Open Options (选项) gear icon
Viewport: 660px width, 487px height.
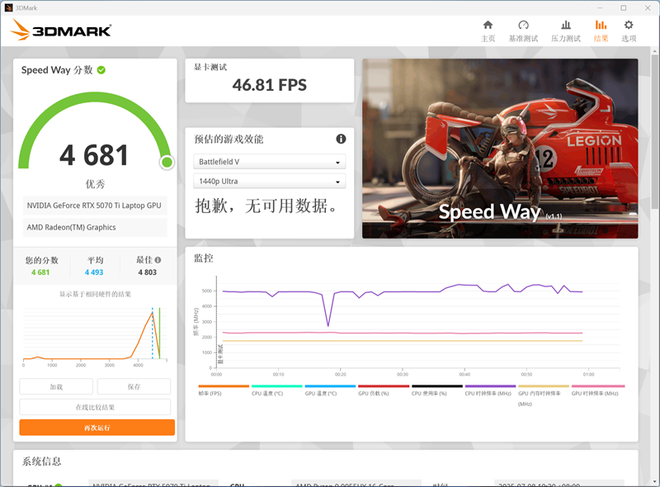click(629, 30)
